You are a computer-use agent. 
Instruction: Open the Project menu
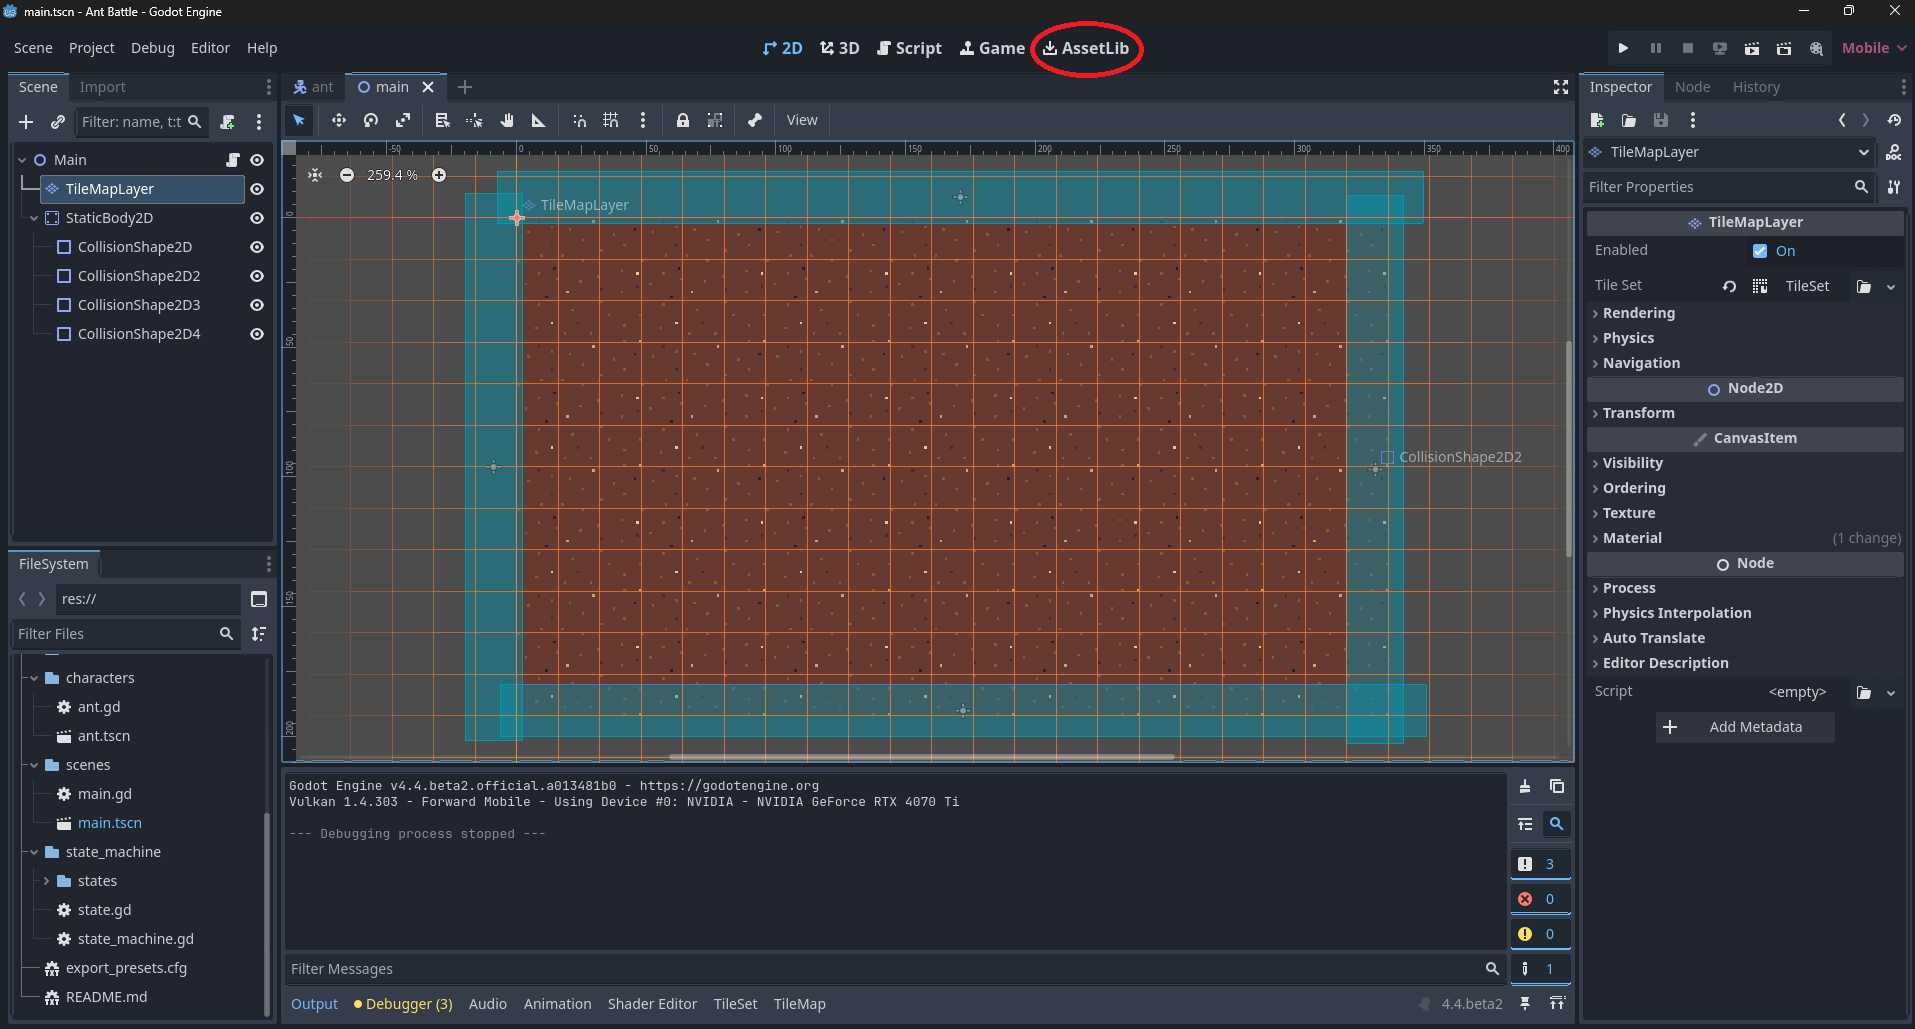91,48
